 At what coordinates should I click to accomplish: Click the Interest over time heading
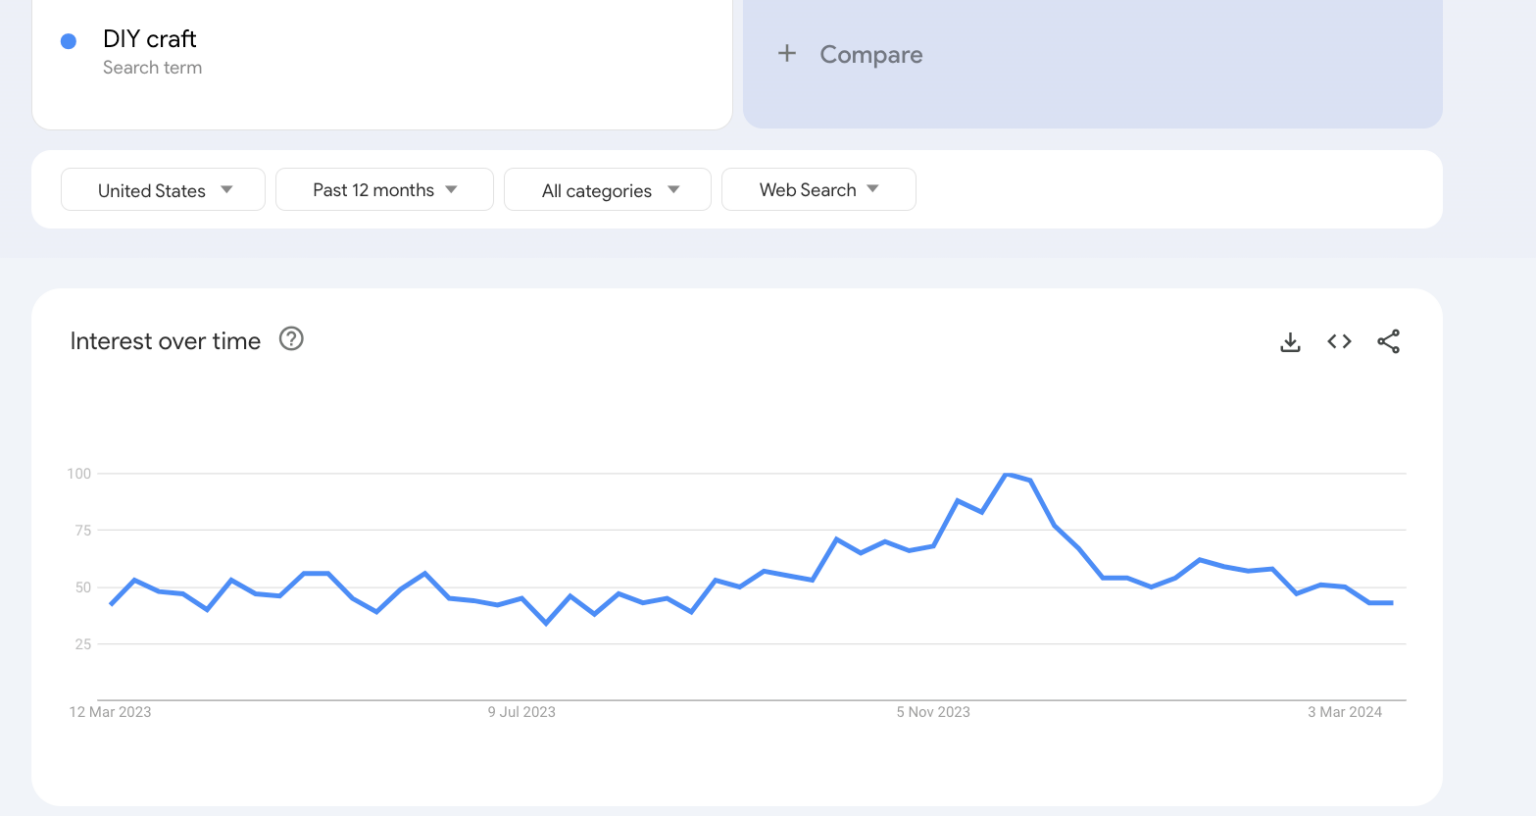[x=165, y=341]
